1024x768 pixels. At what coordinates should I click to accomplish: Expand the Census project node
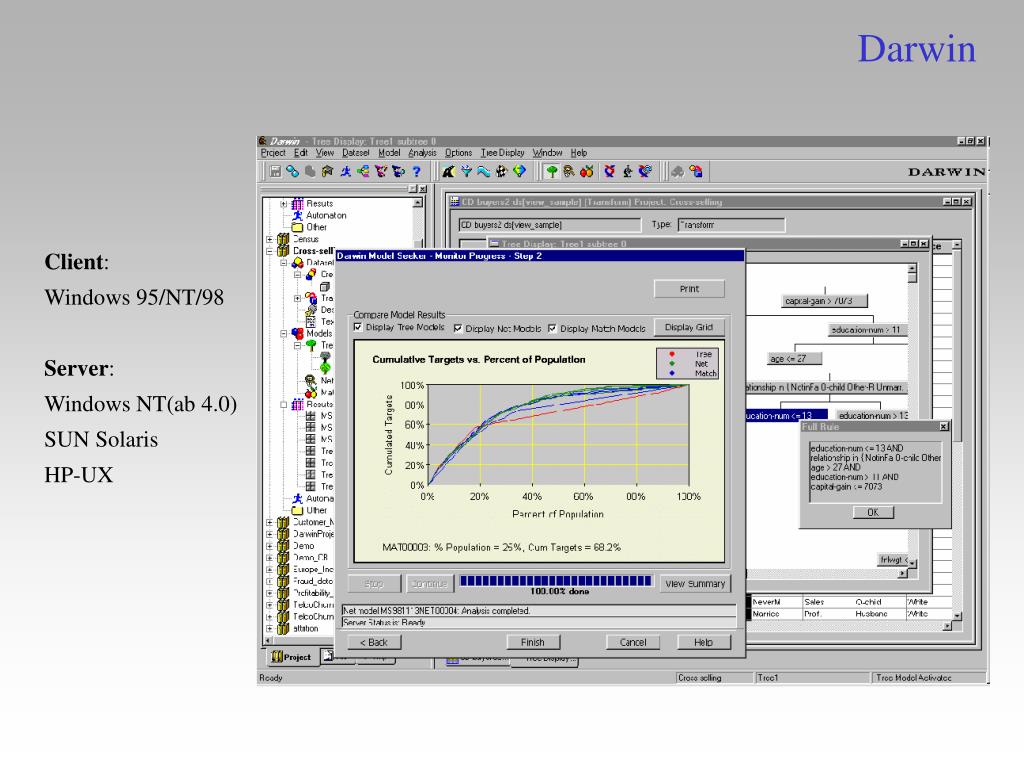point(269,239)
